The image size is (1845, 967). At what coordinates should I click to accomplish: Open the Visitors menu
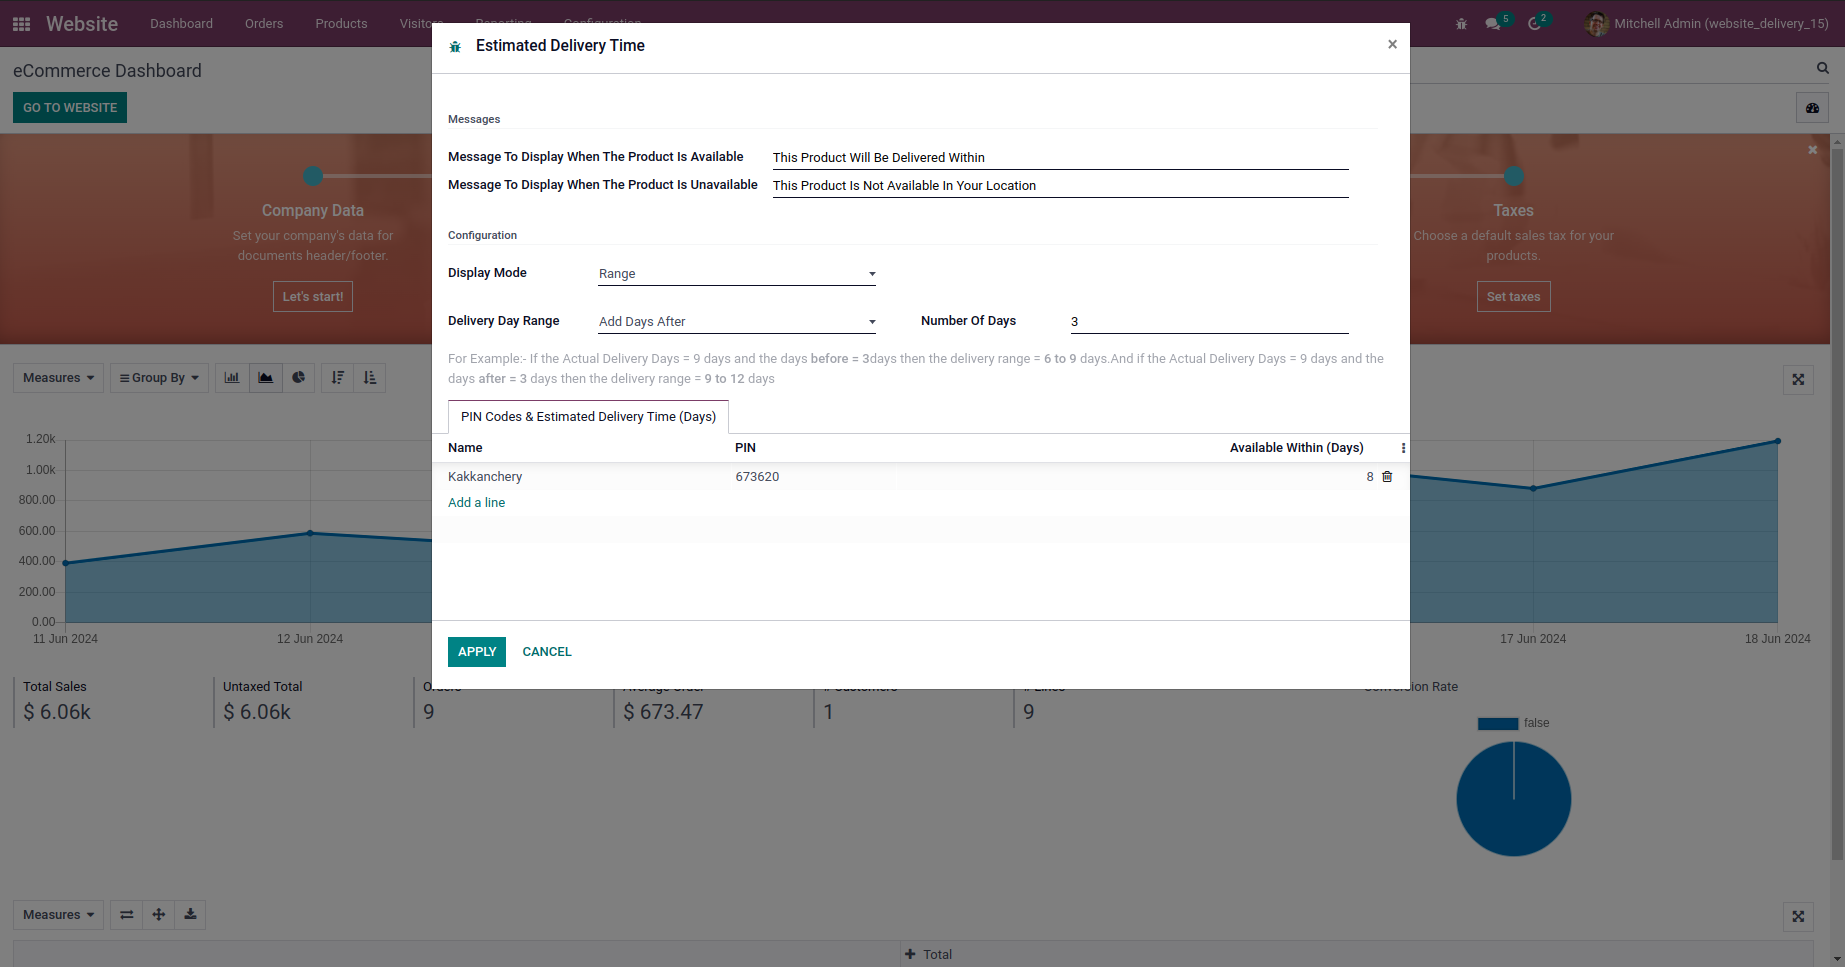421,23
